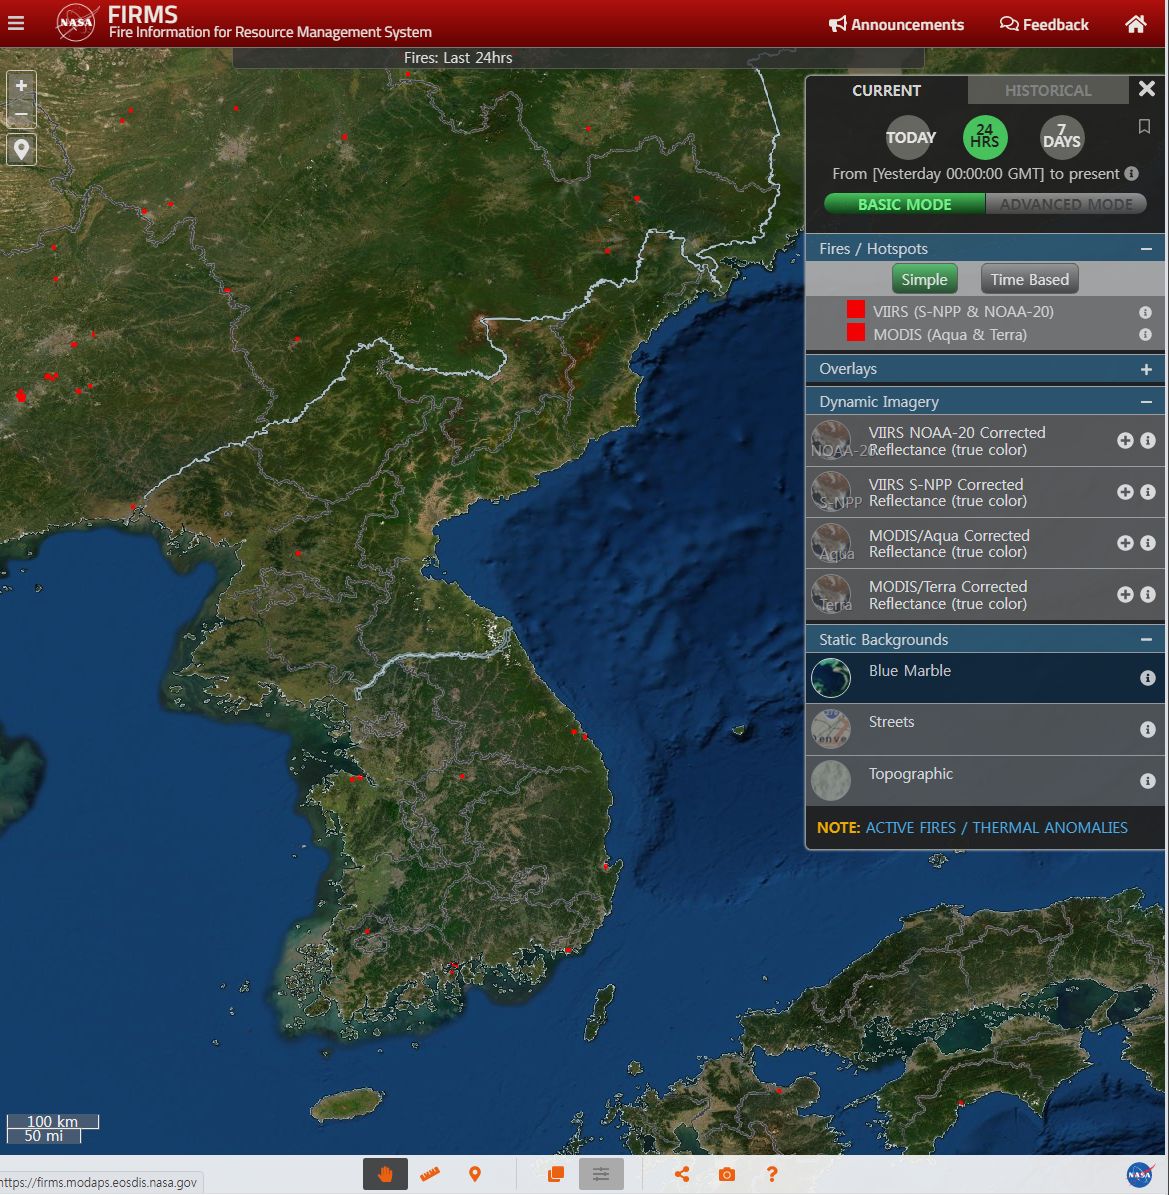Screen dimensions: 1169x1195
Task: Open info for MODIS fire layer
Action: (1145, 335)
